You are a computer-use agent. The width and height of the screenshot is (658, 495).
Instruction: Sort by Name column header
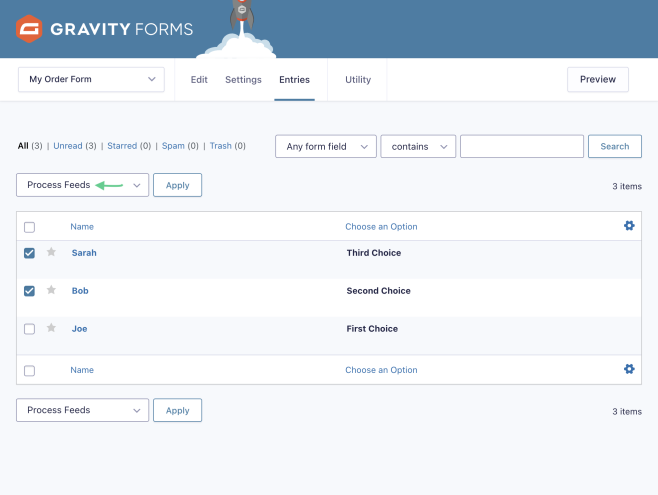click(82, 227)
